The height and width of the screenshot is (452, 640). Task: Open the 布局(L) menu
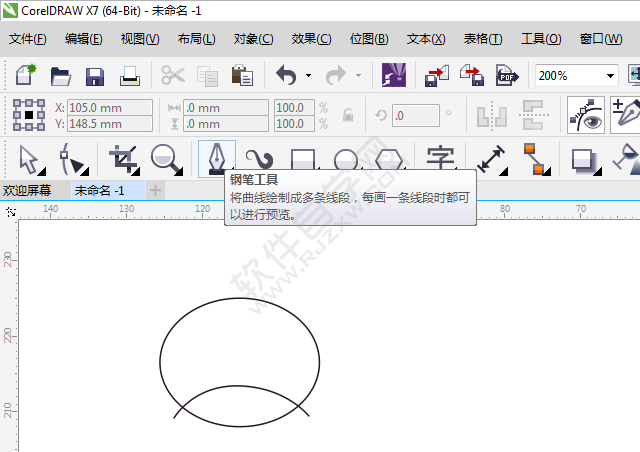pos(196,39)
